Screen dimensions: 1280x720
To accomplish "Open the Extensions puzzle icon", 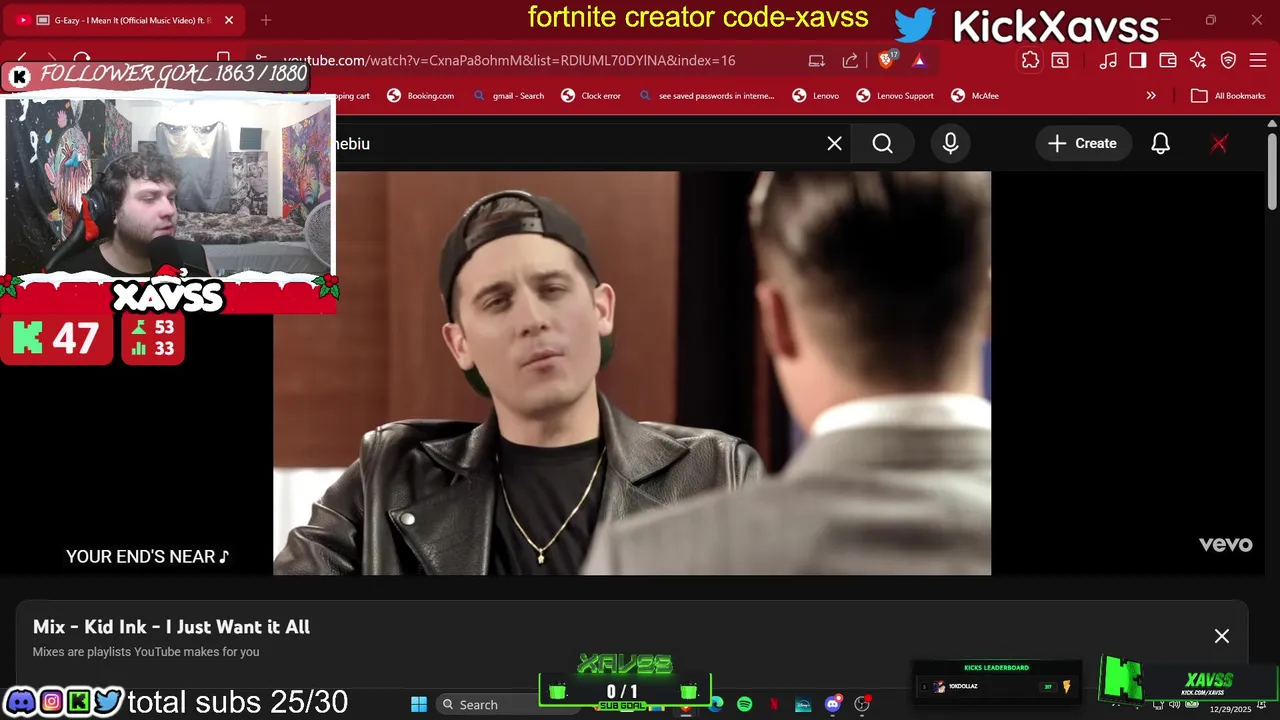I will pos(1030,60).
